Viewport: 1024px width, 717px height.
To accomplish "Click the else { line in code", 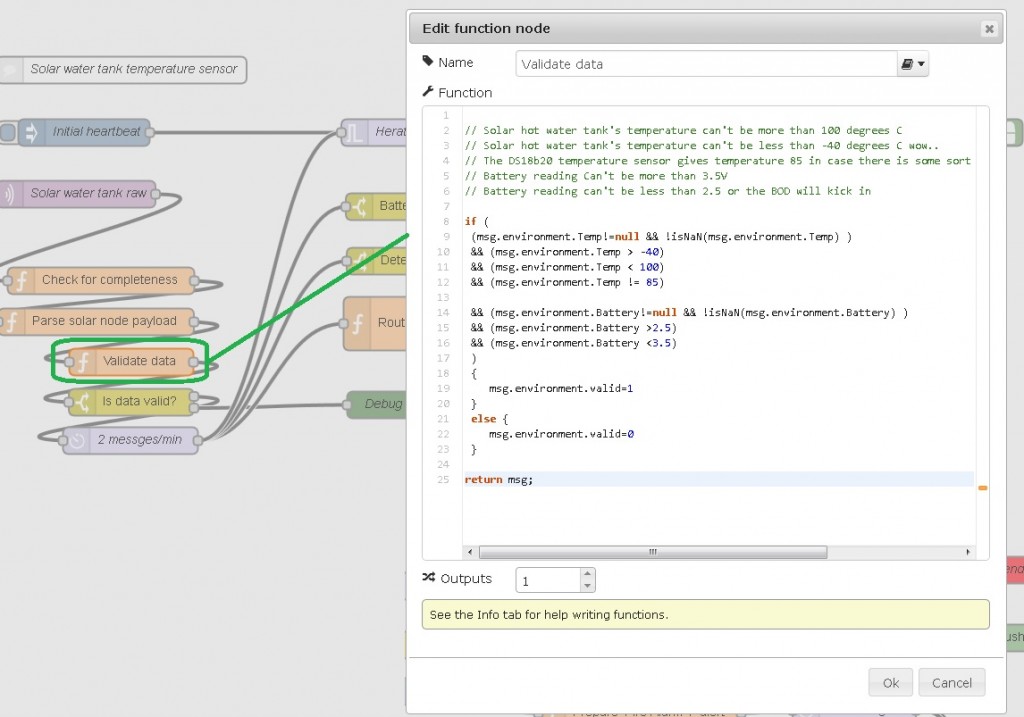I will [x=489, y=419].
